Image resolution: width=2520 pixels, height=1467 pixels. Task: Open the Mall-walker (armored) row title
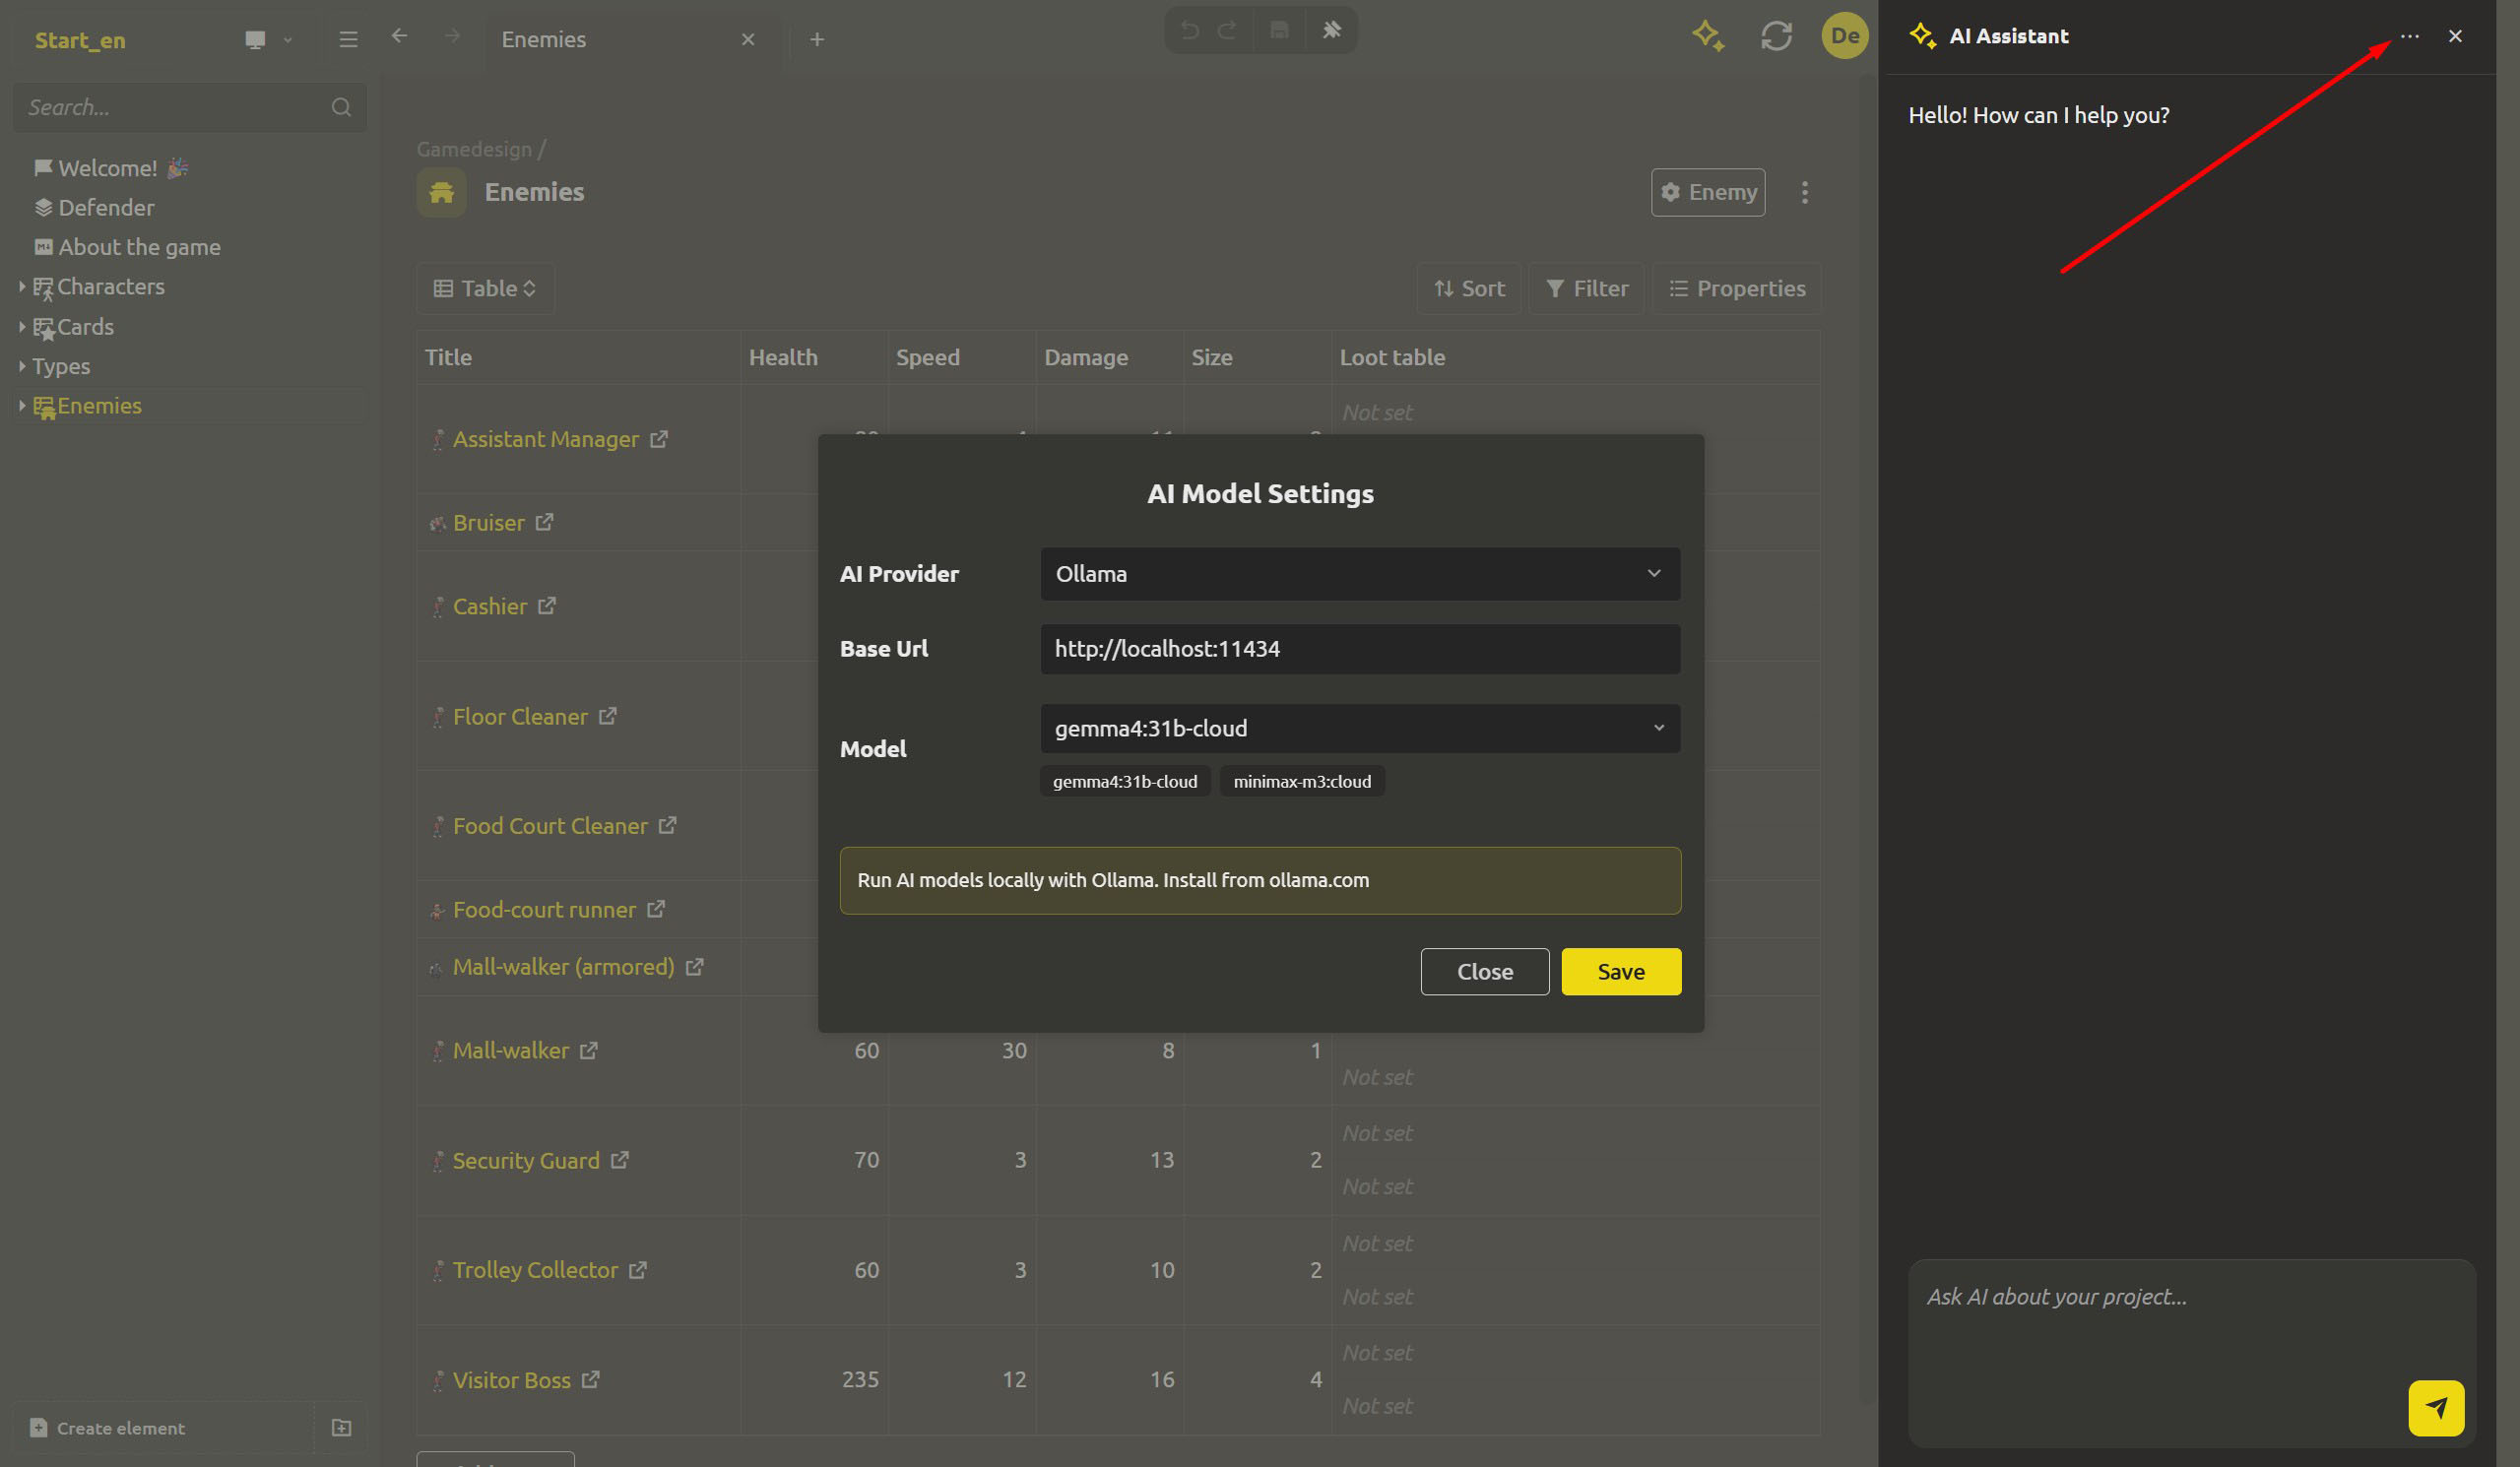(x=563, y=966)
